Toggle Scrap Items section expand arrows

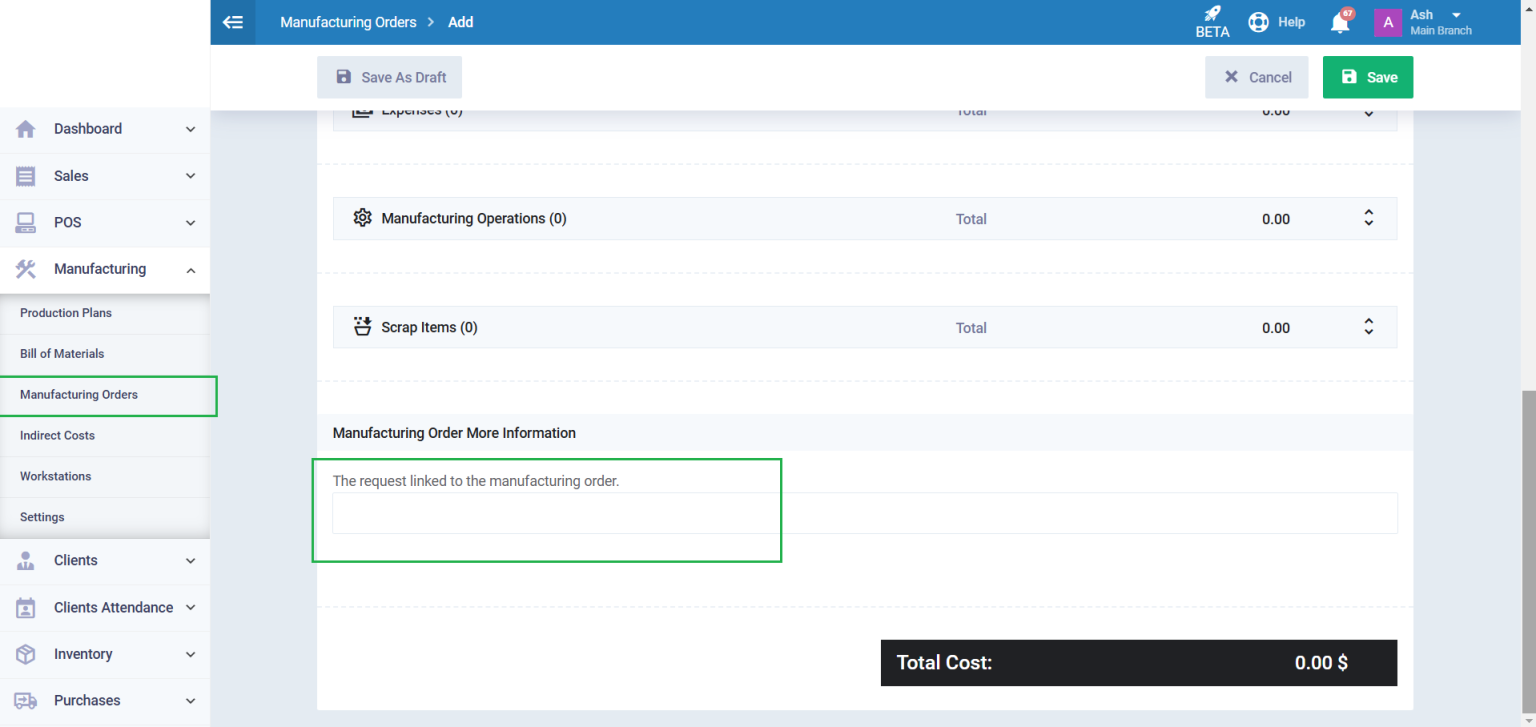[x=1369, y=327]
